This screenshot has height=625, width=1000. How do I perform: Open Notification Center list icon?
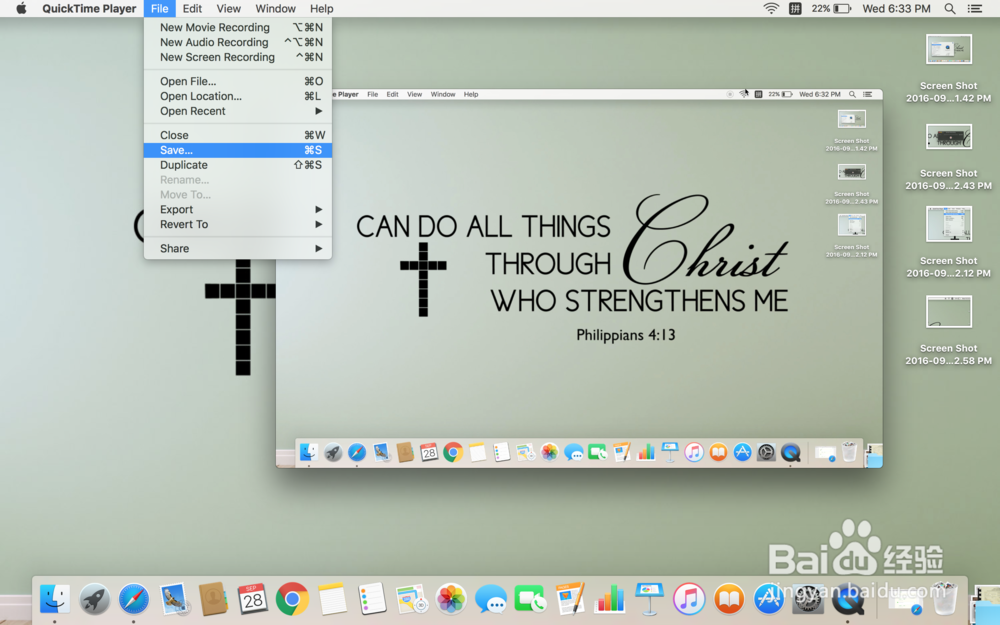coord(974,8)
